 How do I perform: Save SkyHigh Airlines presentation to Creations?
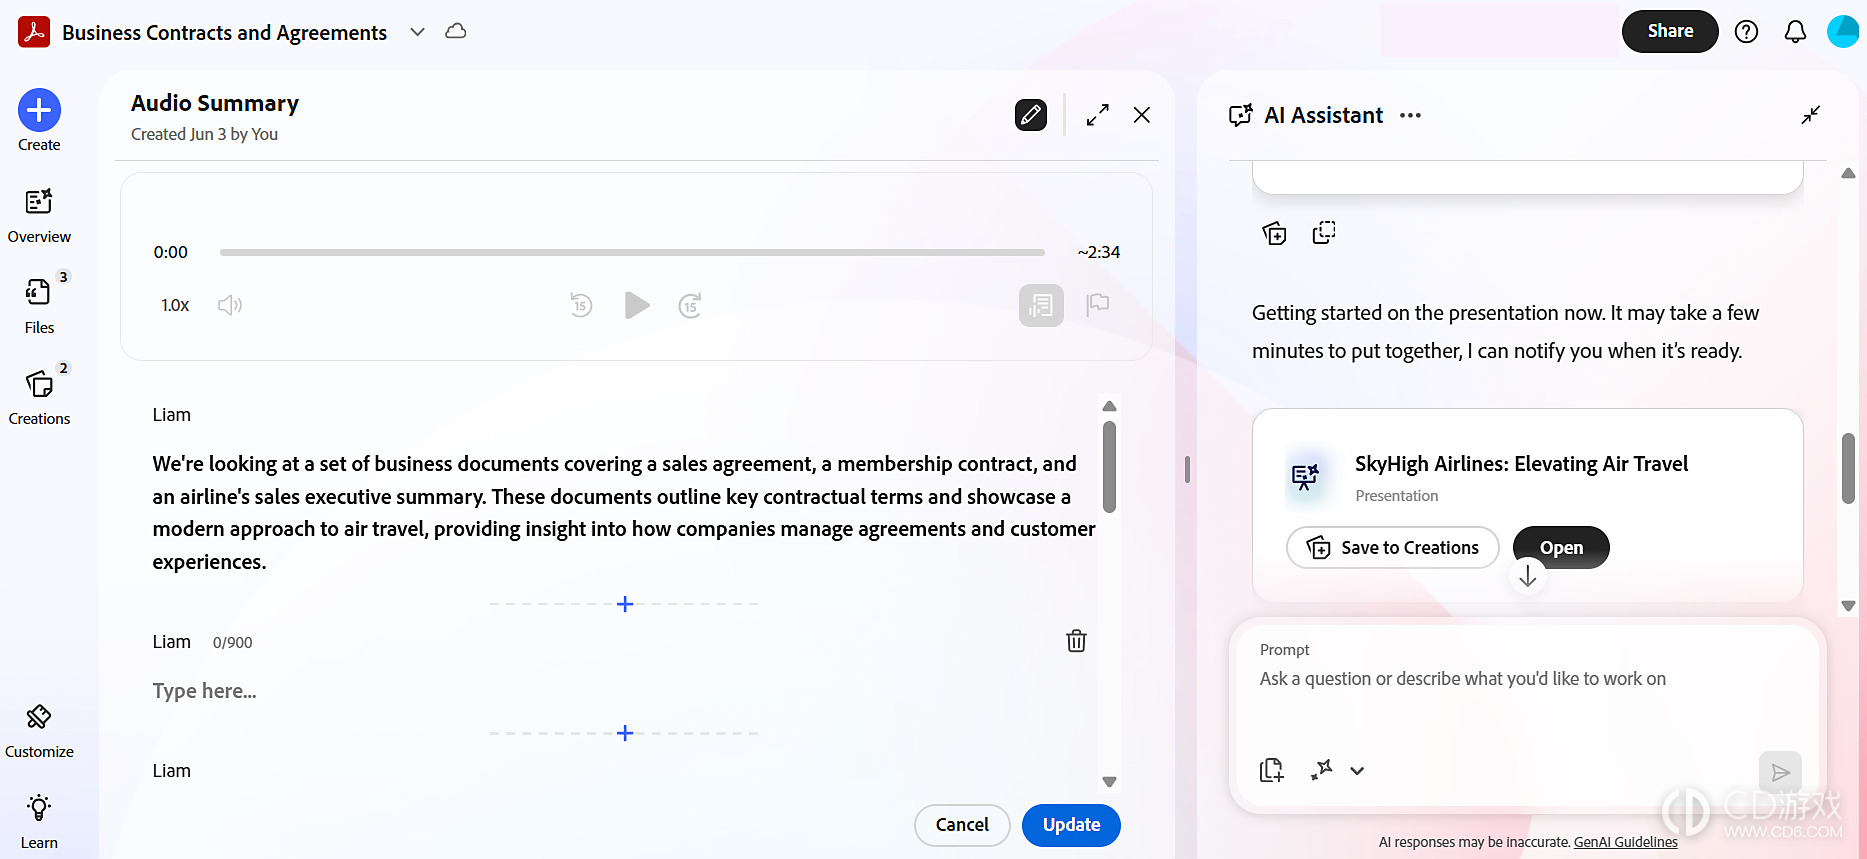point(1392,548)
